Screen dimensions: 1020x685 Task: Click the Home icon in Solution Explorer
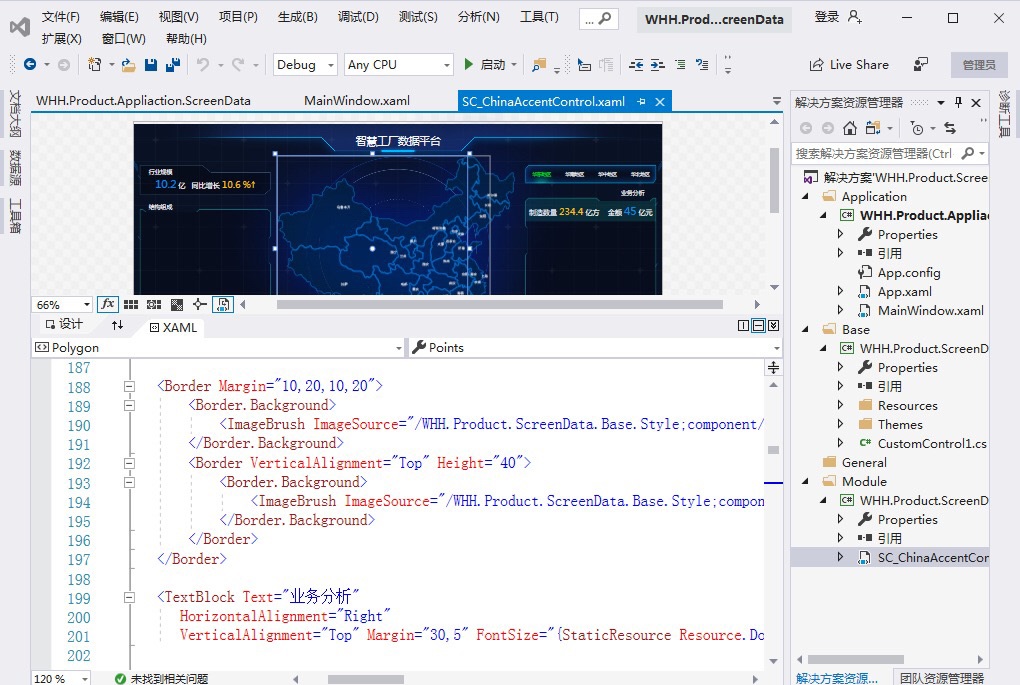click(x=849, y=128)
